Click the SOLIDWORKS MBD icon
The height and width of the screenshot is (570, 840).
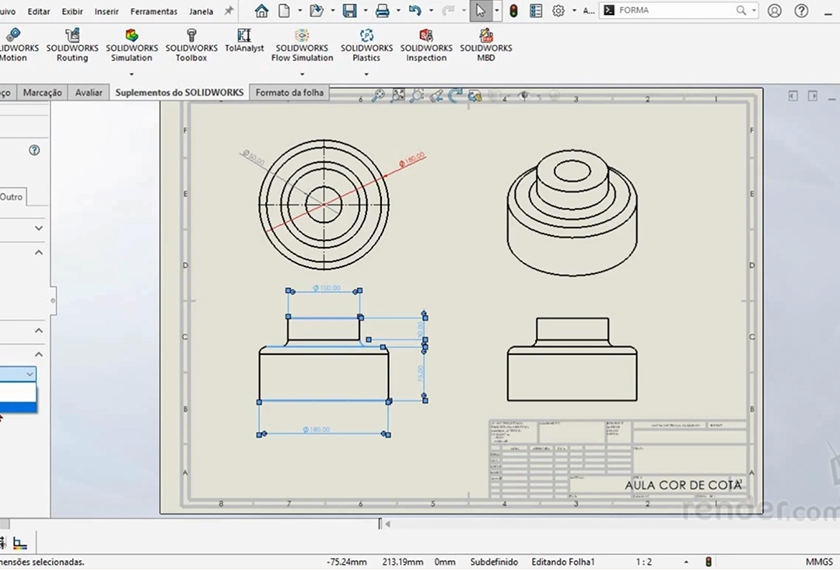tap(486, 46)
